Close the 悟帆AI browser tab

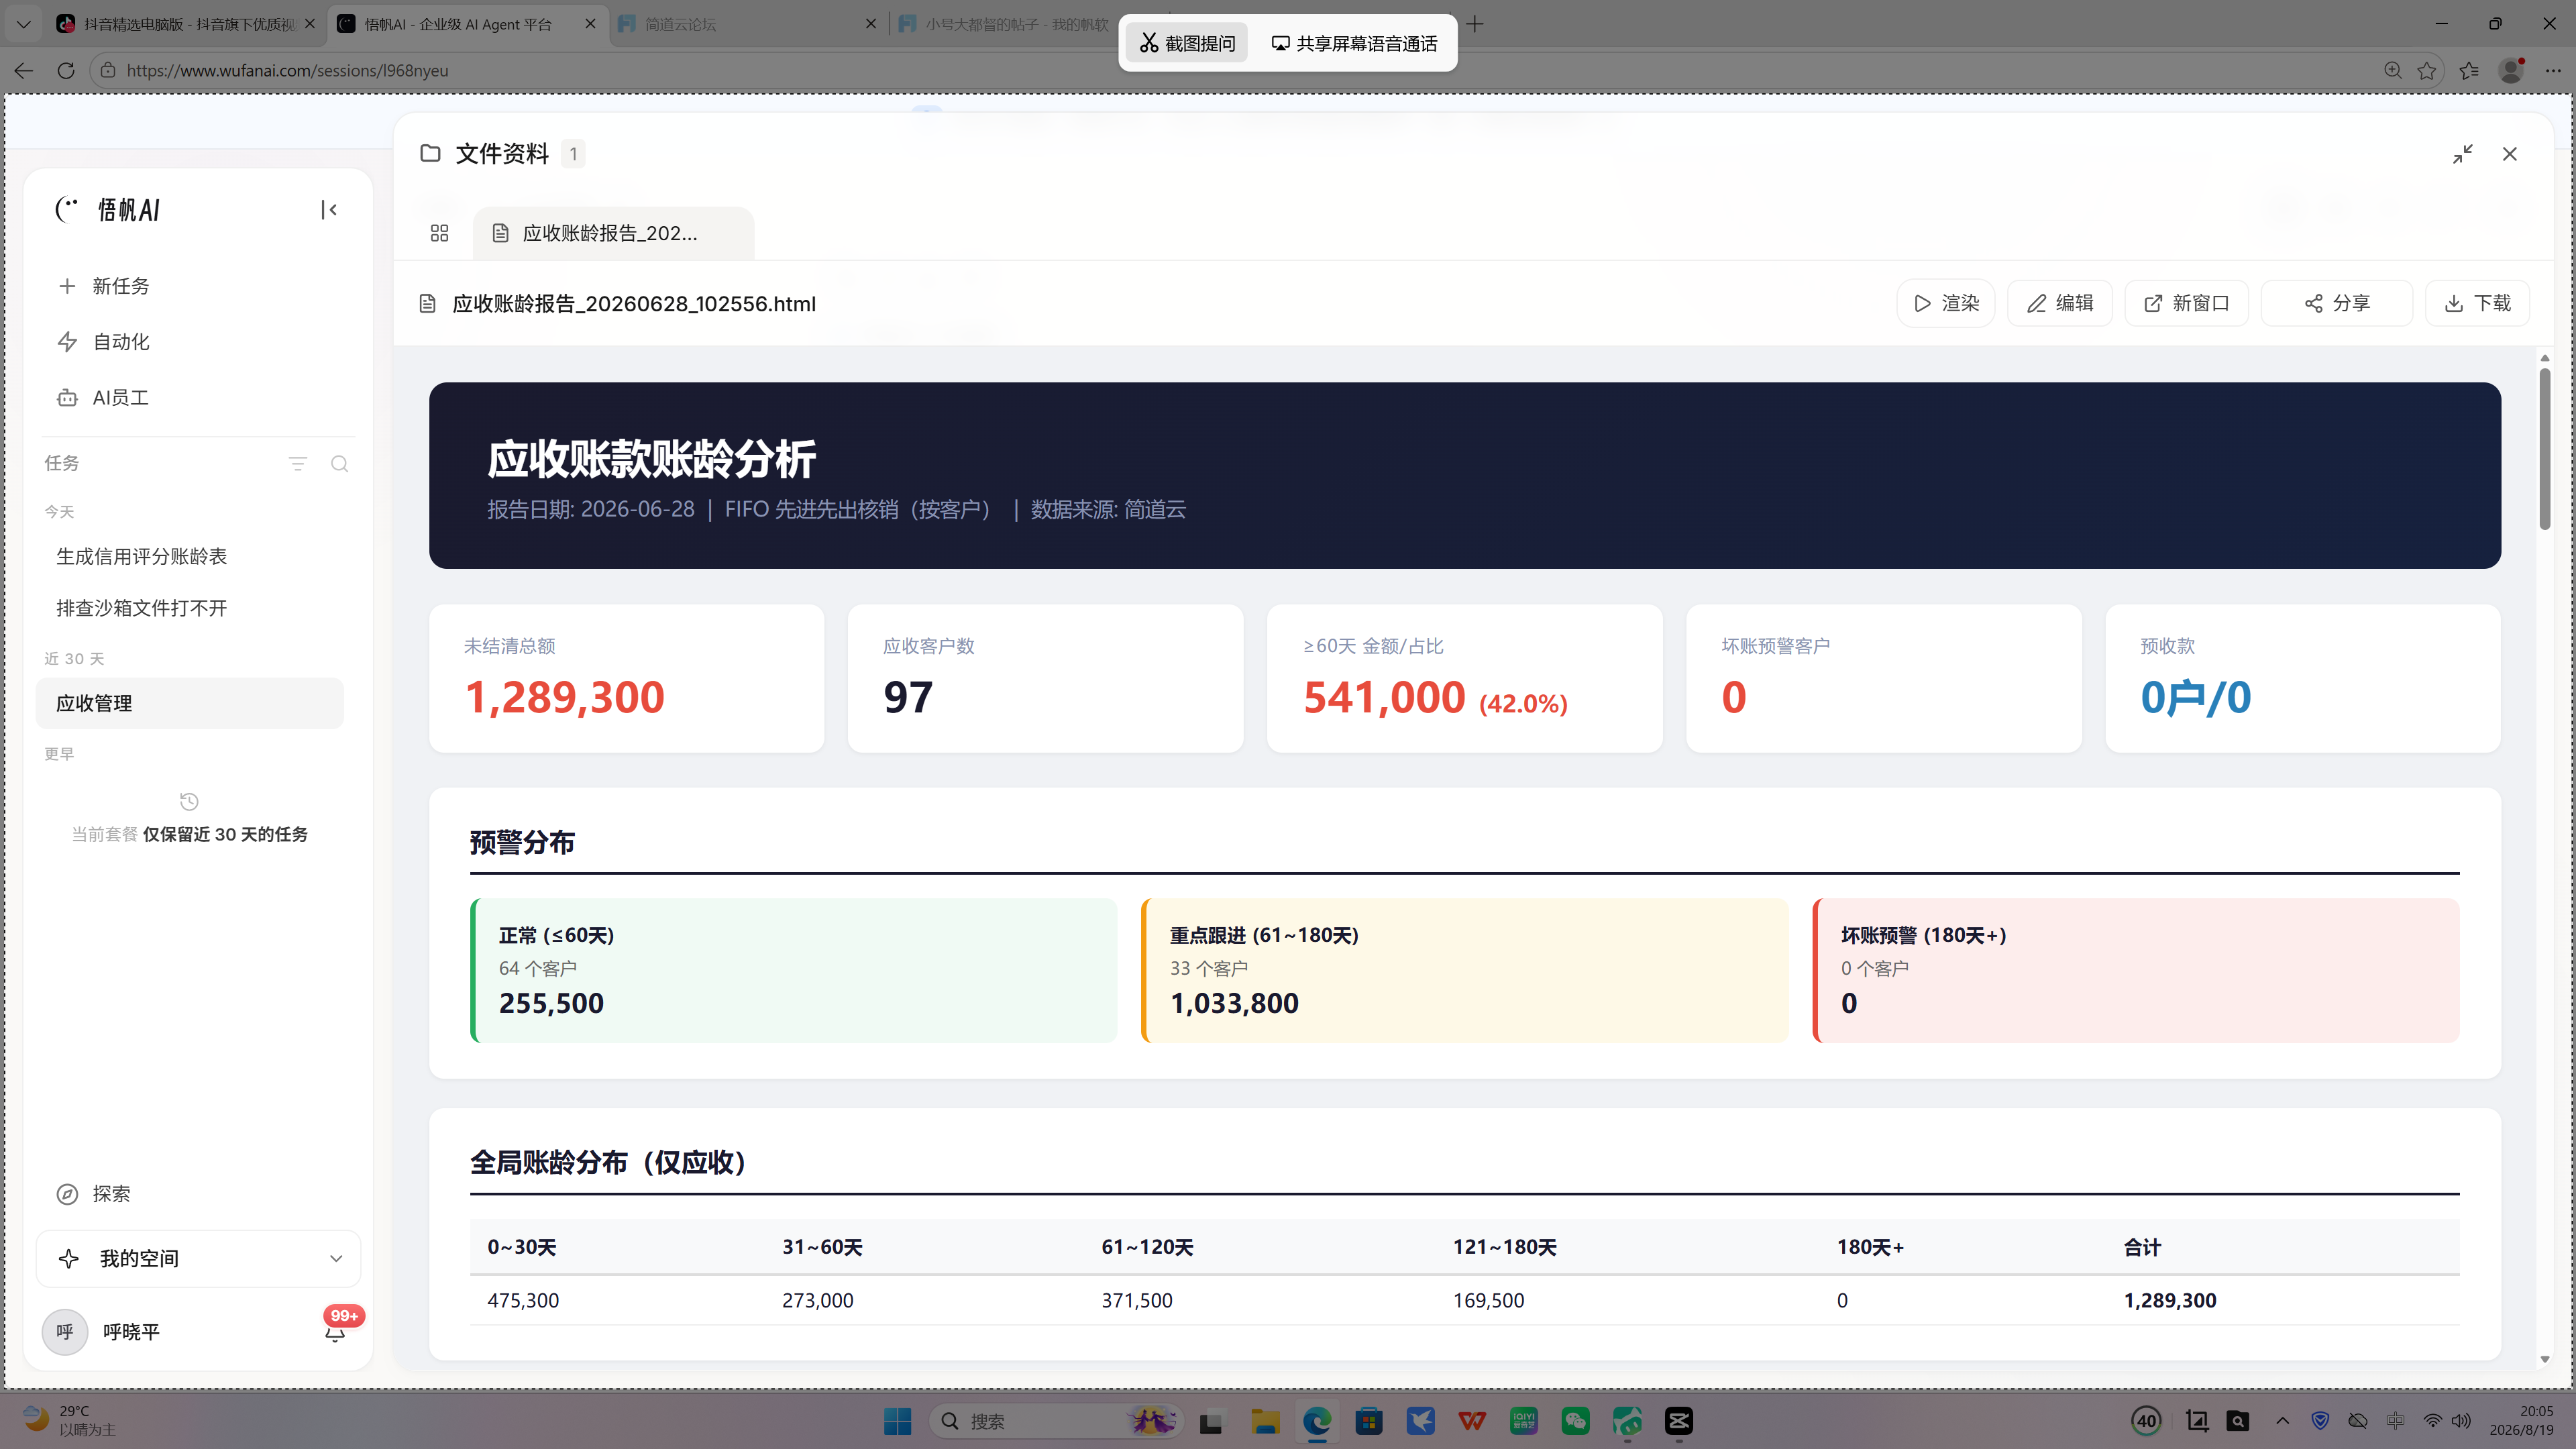[591, 24]
